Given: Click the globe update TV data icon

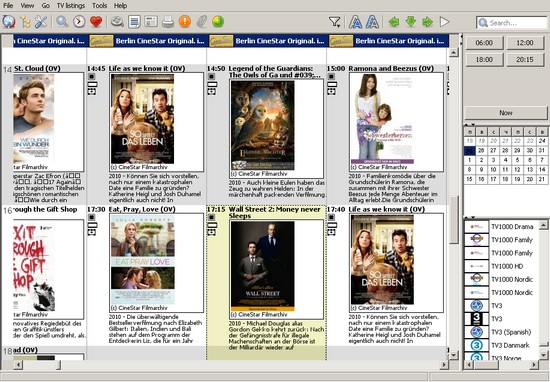Looking at the screenshot, I should (x=9, y=22).
